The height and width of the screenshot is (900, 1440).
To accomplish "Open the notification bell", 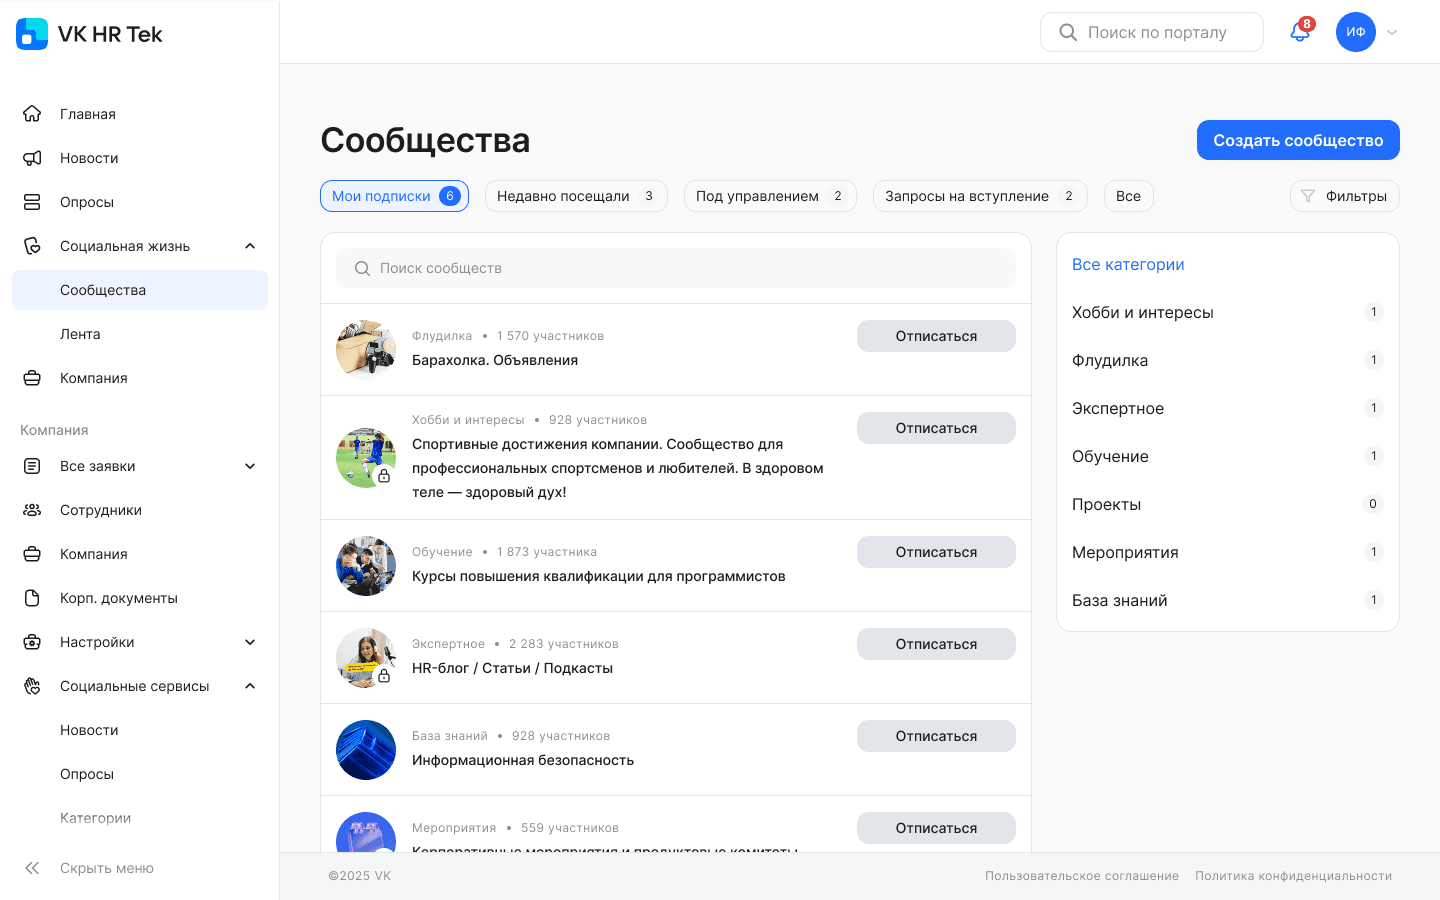I will [x=1299, y=32].
